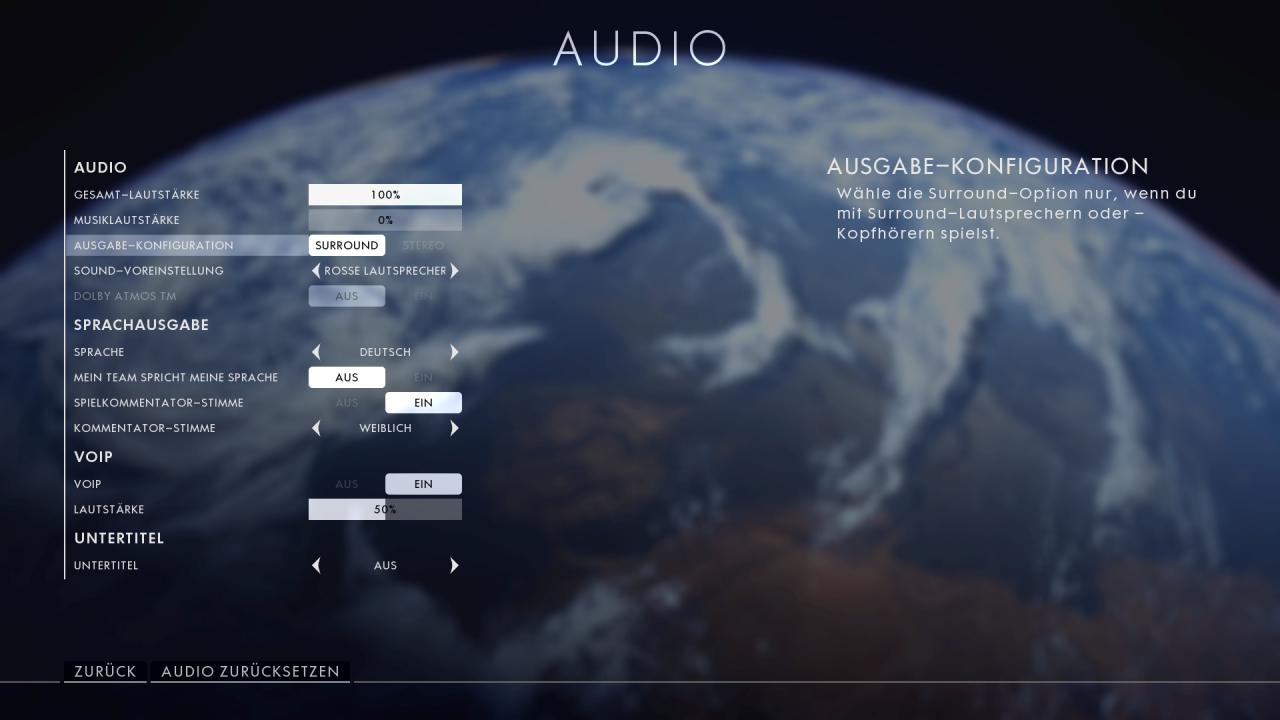The height and width of the screenshot is (720, 1280).
Task: Select the Kommentator-Stimme row label
Action: point(145,428)
